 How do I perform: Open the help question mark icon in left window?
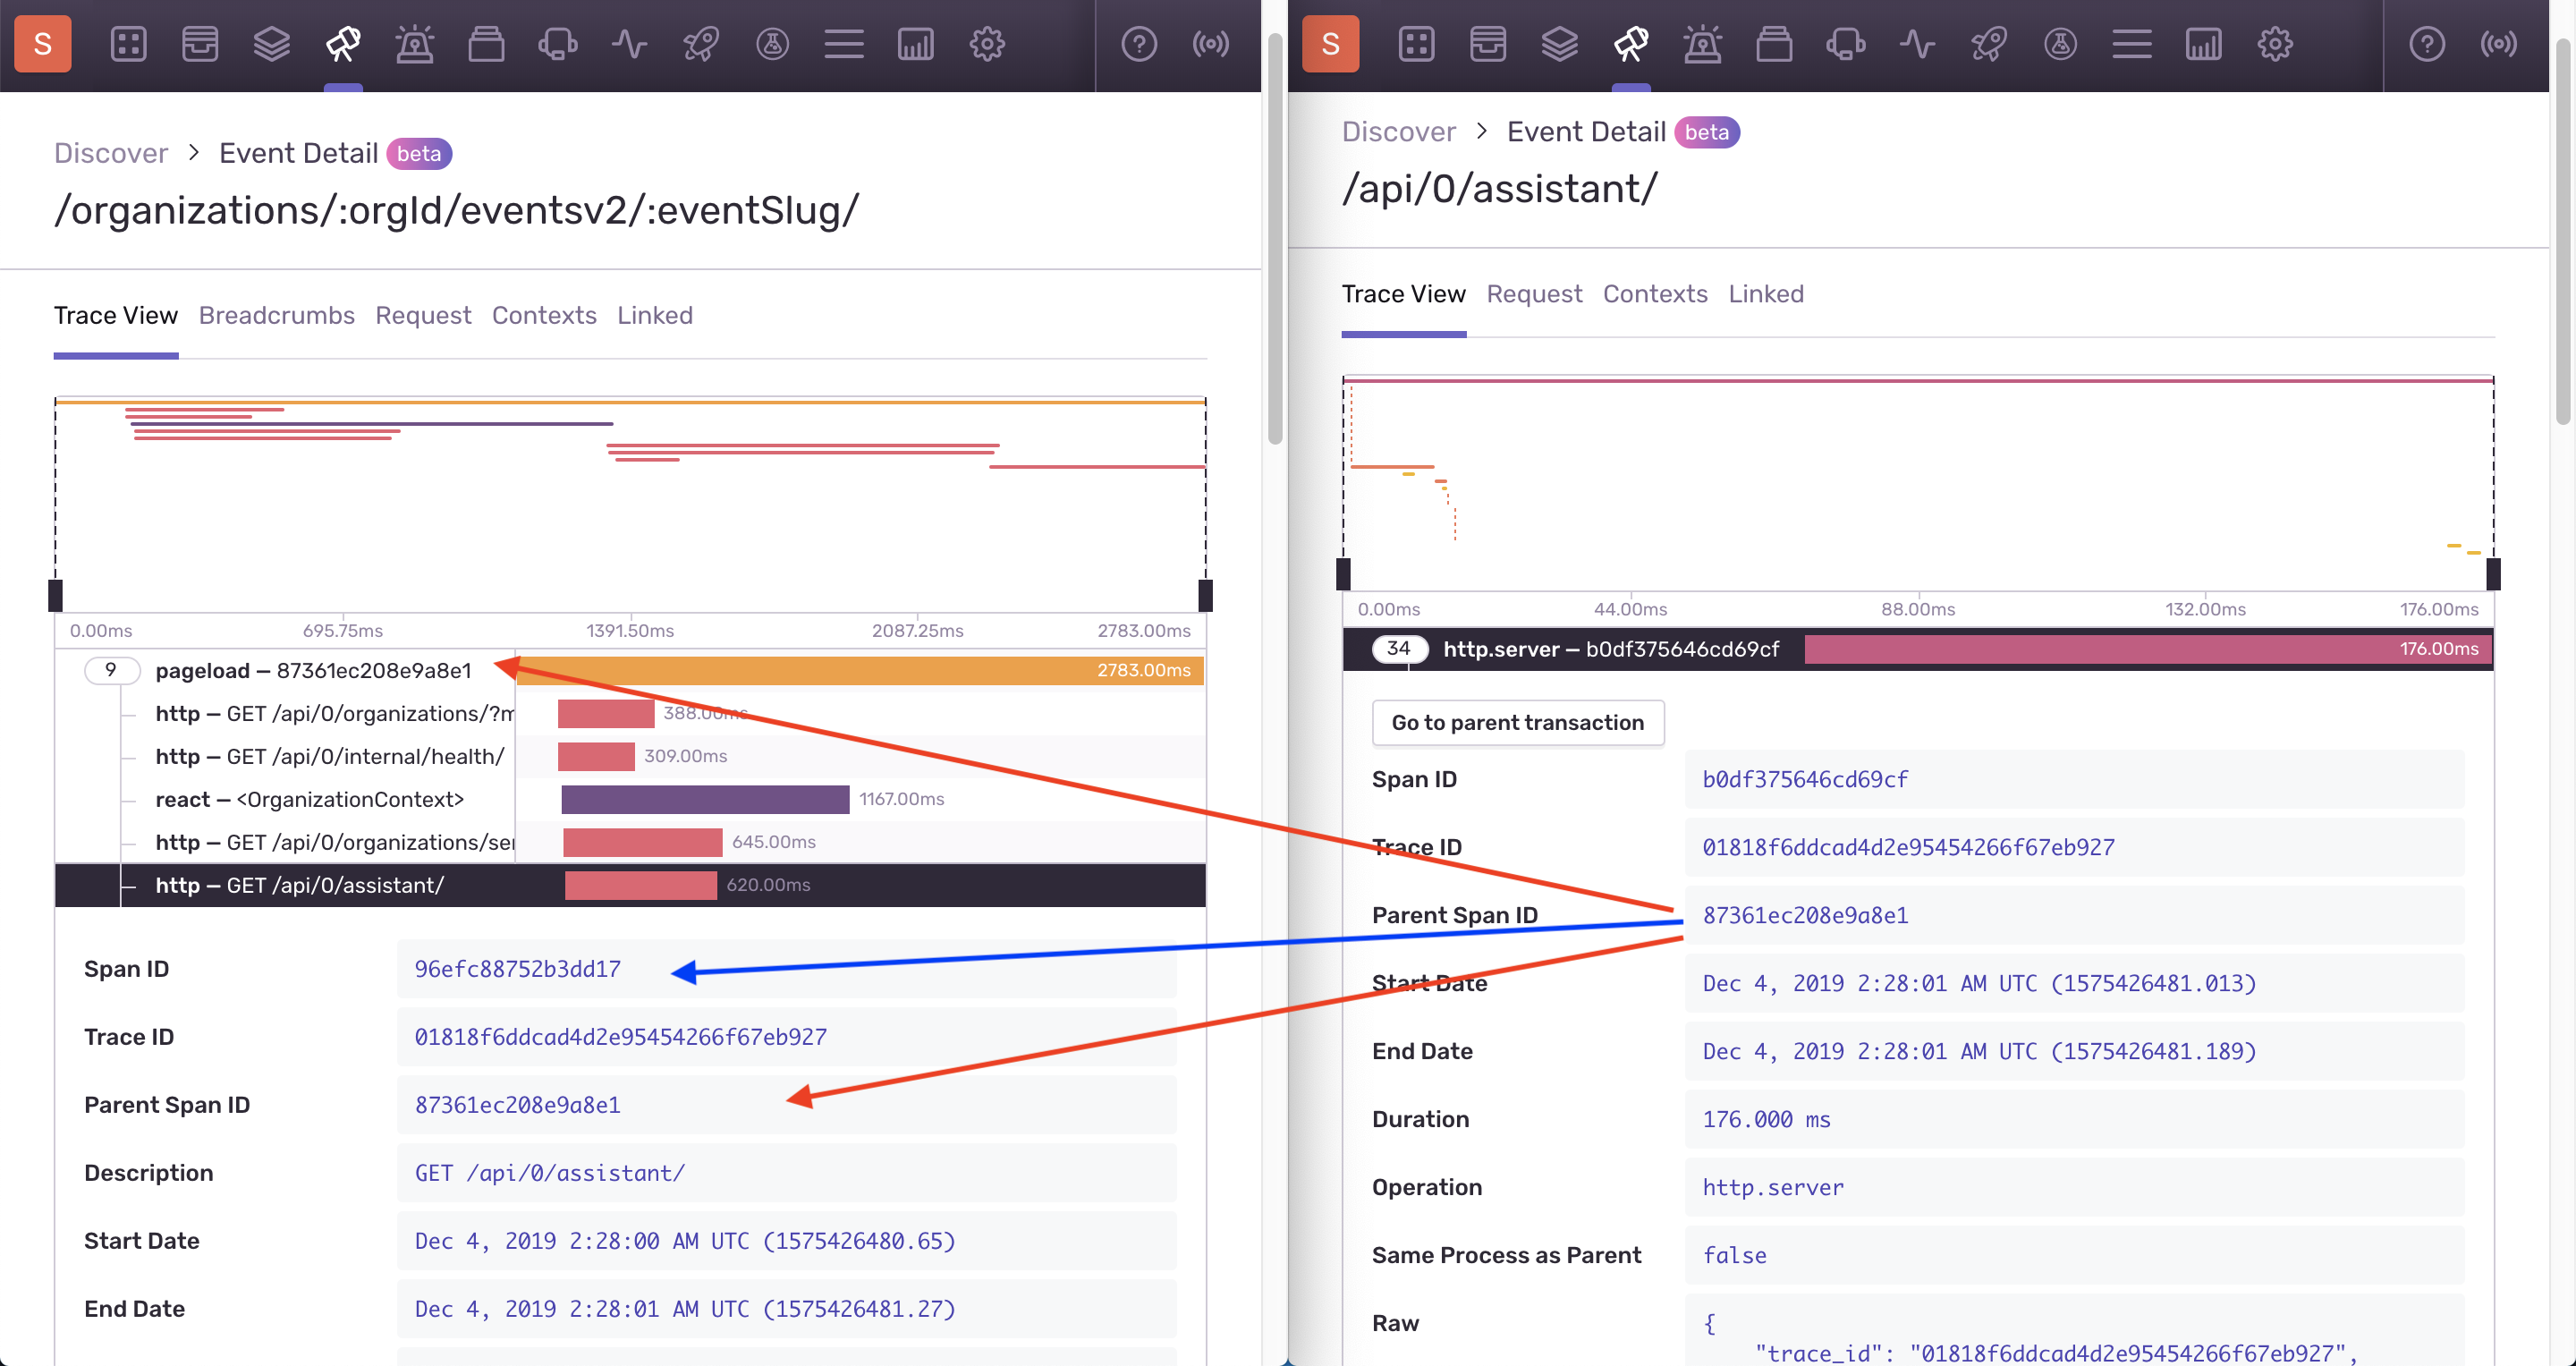tap(1139, 44)
